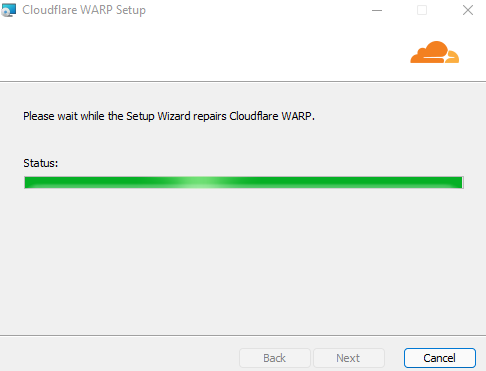The height and width of the screenshot is (371, 486).
Task: Click the disabled Next button
Action: pos(348,358)
